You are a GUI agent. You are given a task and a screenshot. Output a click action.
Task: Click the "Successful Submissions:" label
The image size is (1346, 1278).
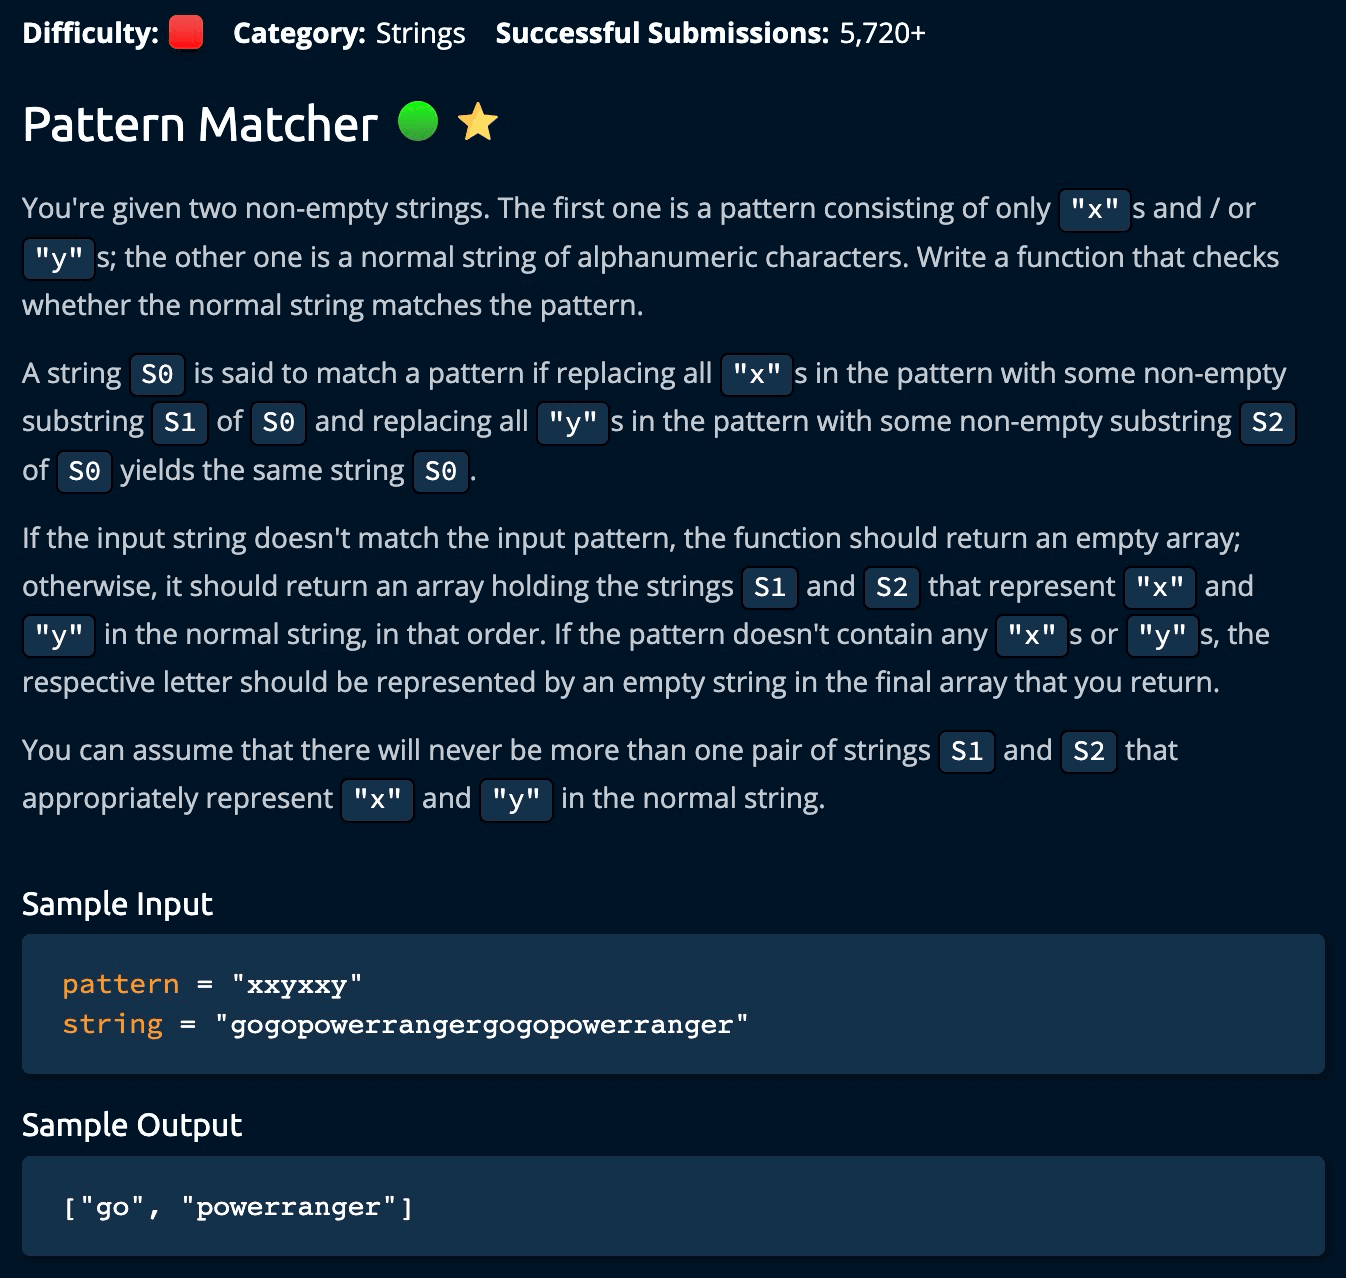[662, 33]
